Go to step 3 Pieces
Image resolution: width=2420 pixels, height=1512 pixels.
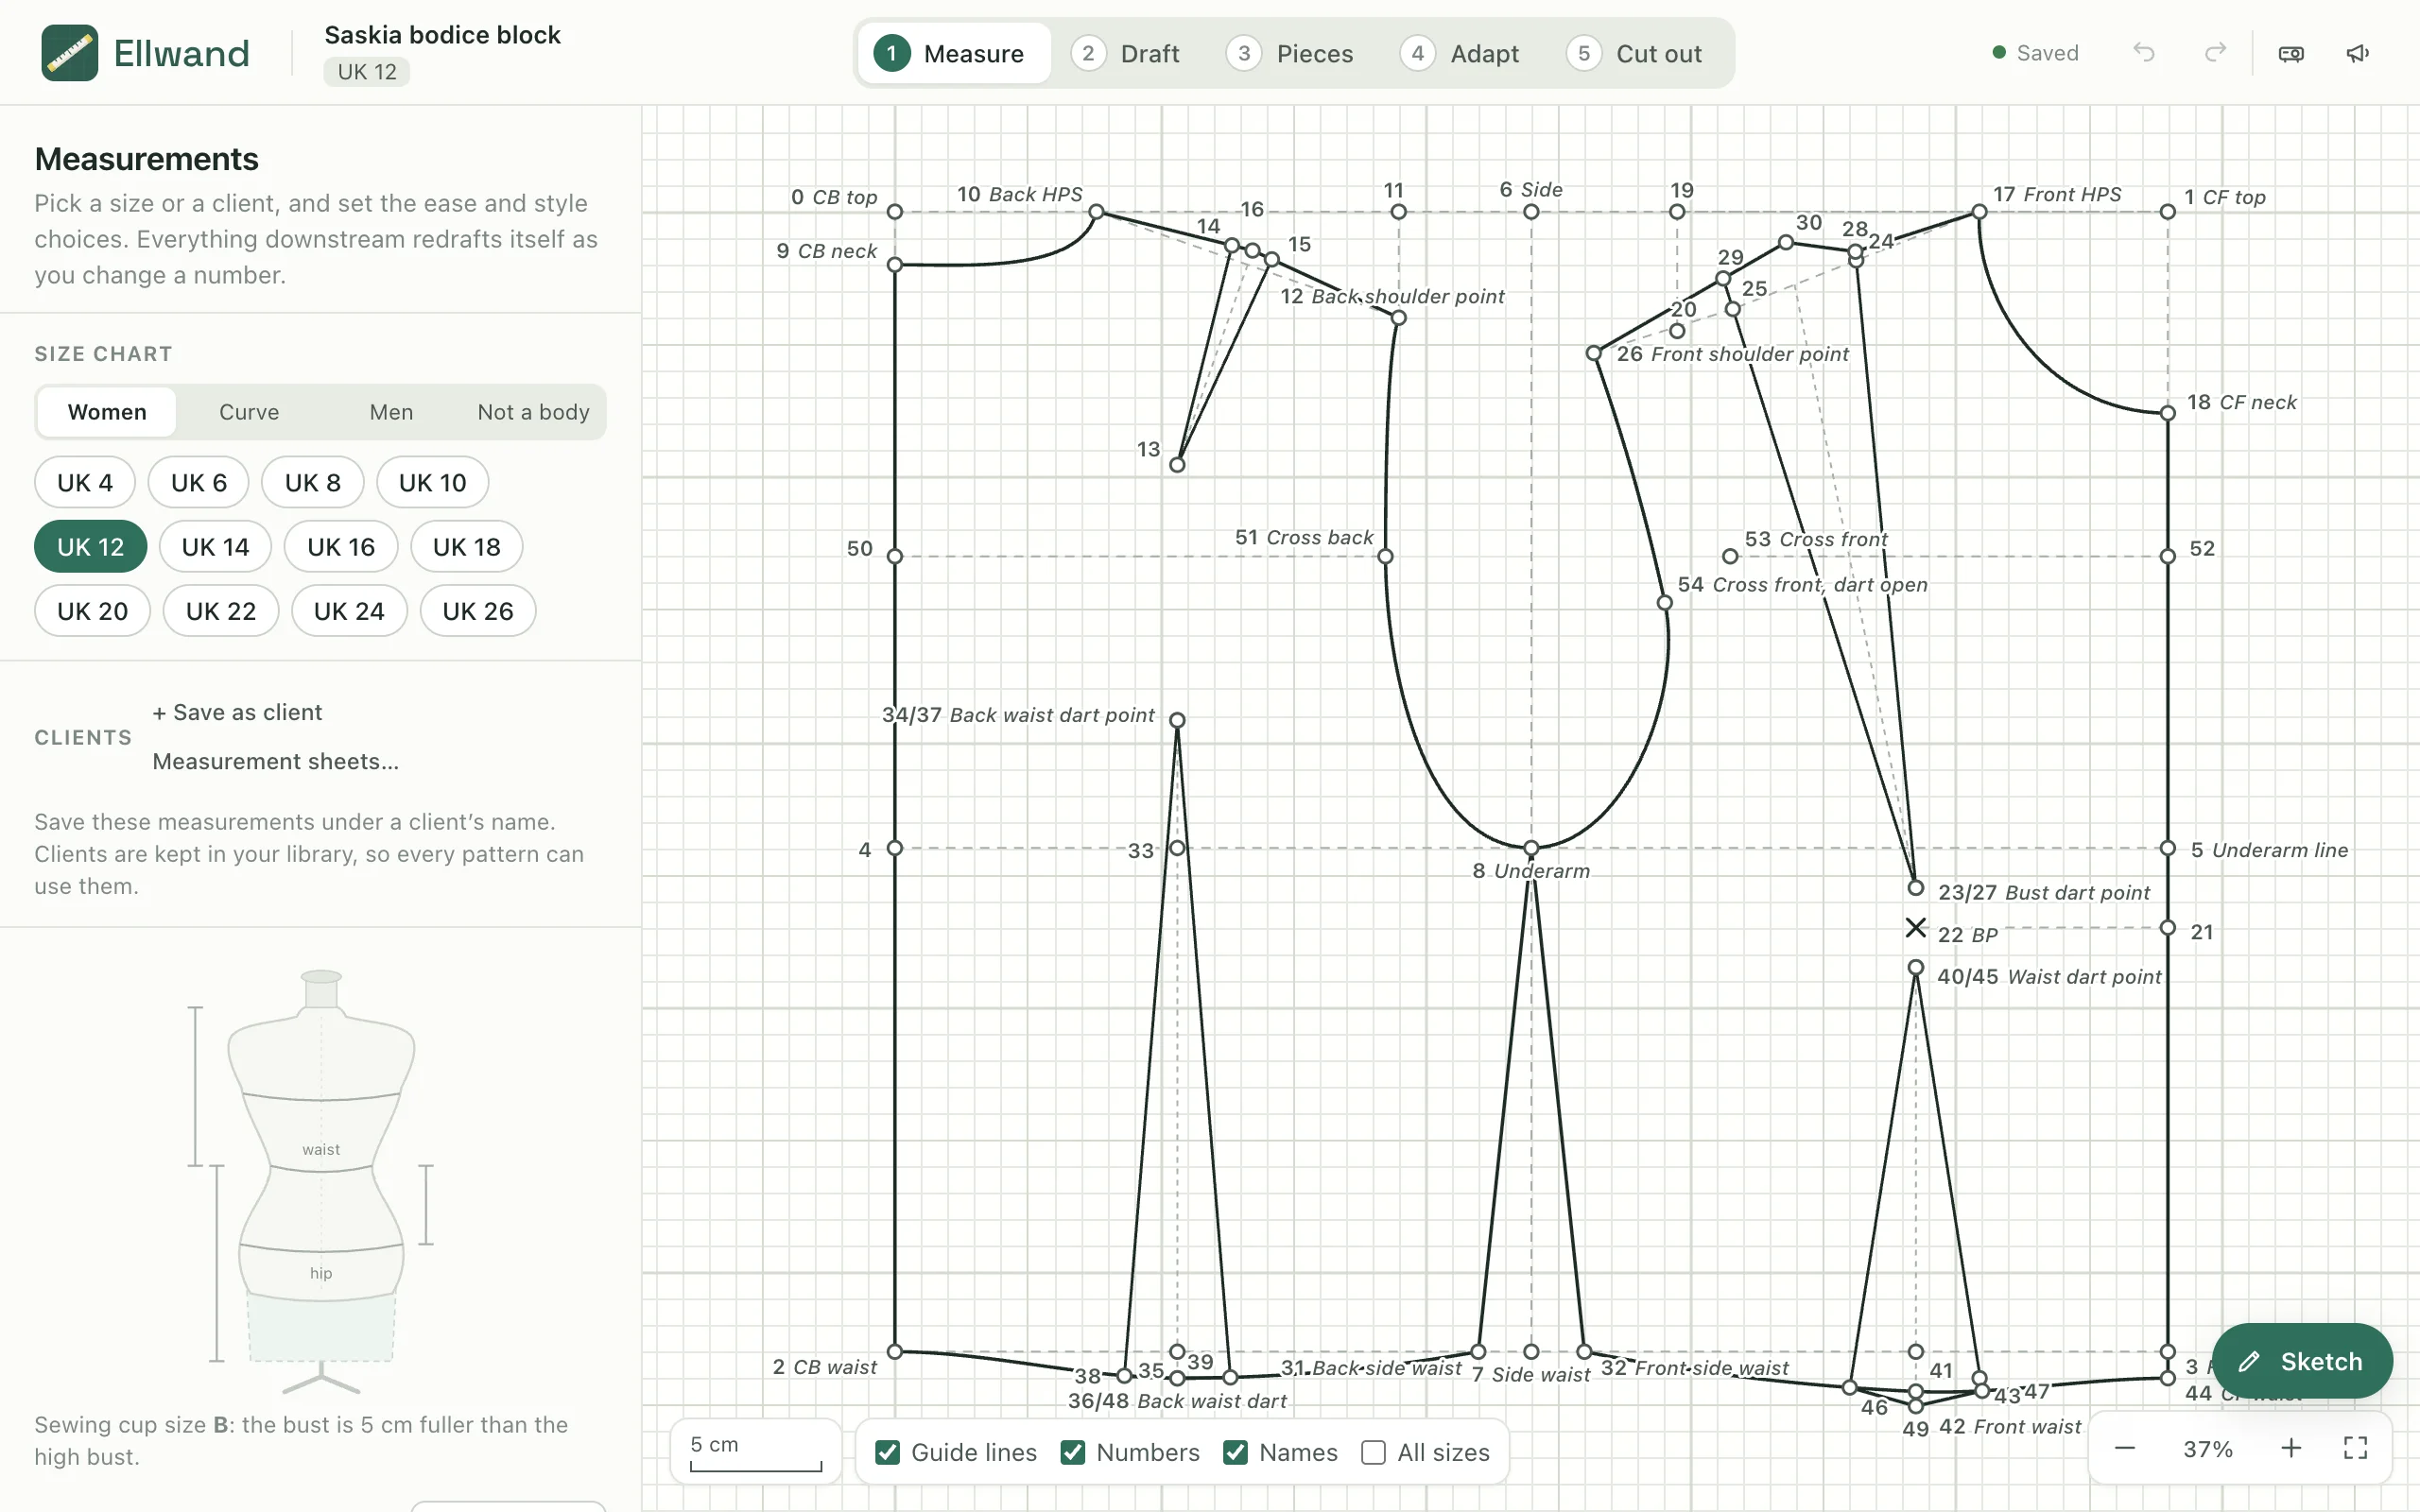(x=1291, y=53)
